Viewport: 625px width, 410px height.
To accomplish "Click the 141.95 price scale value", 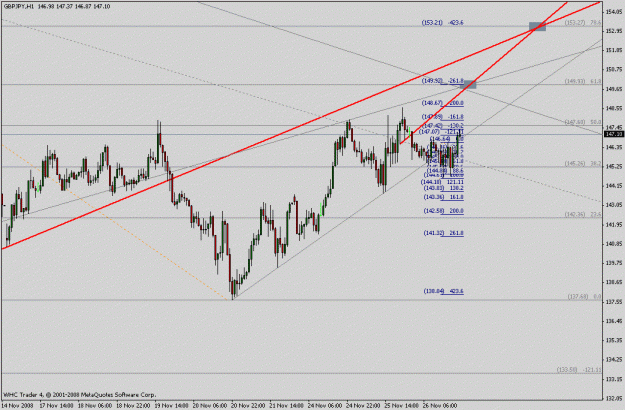I will point(614,224).
